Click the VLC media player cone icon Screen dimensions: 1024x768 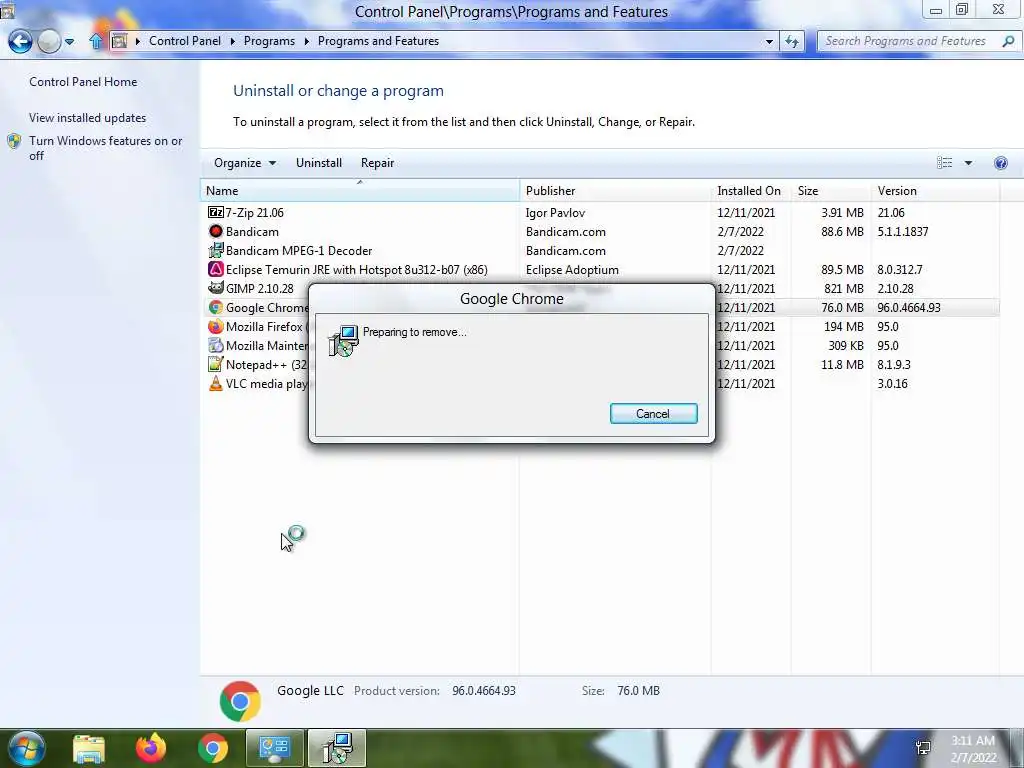click(216, 383)
